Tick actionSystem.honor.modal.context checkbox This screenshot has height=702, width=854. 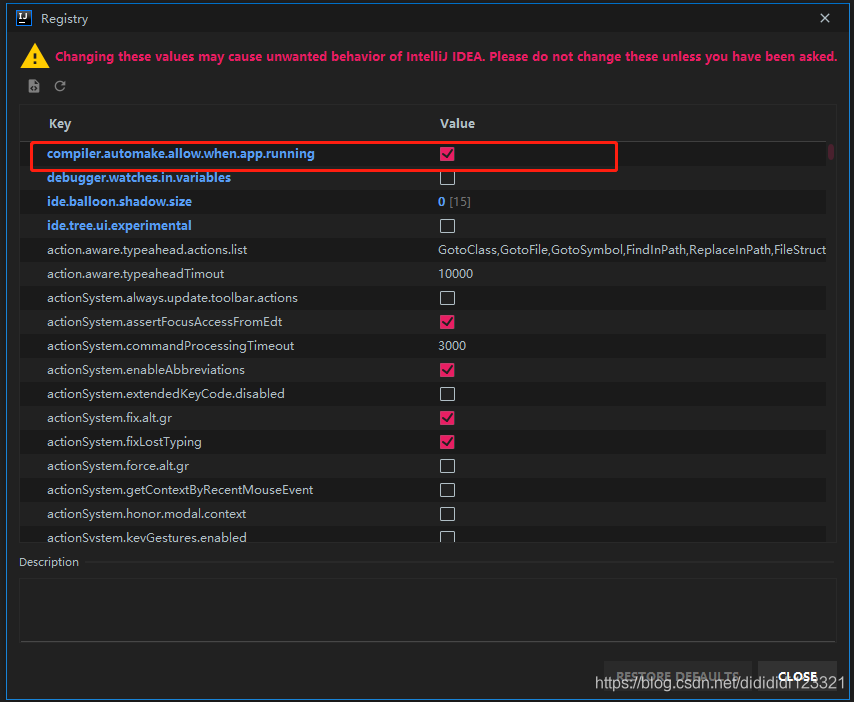coord(447,514)
